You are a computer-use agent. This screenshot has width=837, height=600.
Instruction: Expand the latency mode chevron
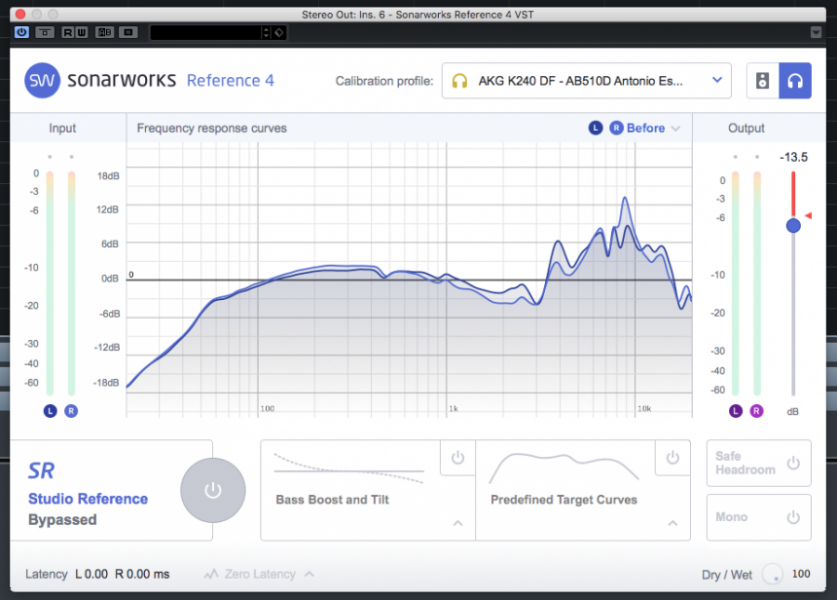pos(309,574)
